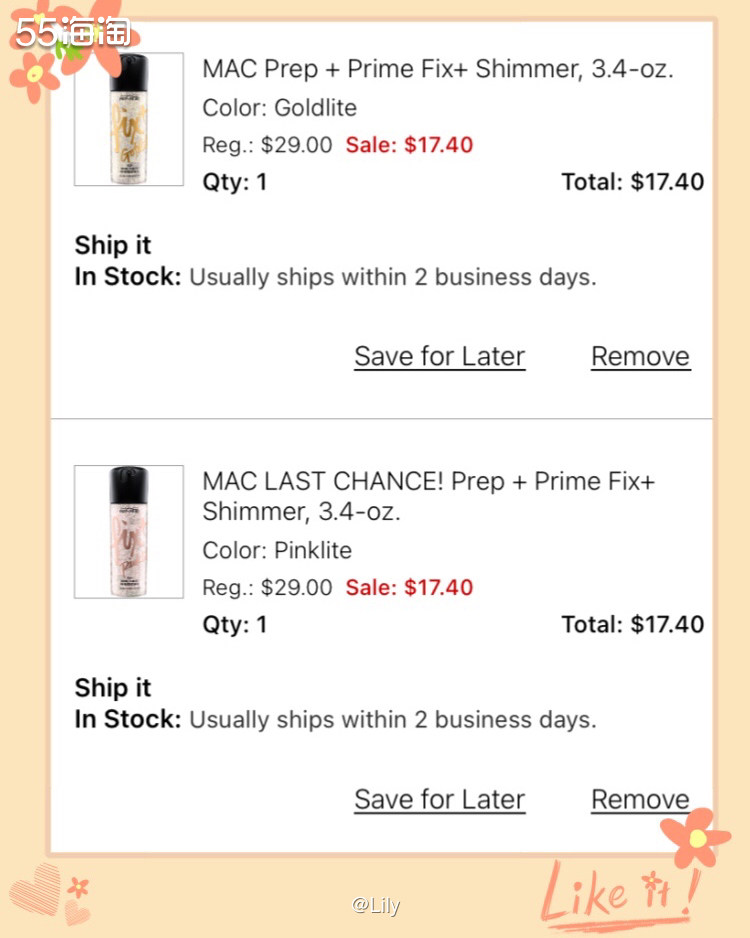The image size is (750, 938).
Task: Click Color: Goldlite label
Action: 279,108
